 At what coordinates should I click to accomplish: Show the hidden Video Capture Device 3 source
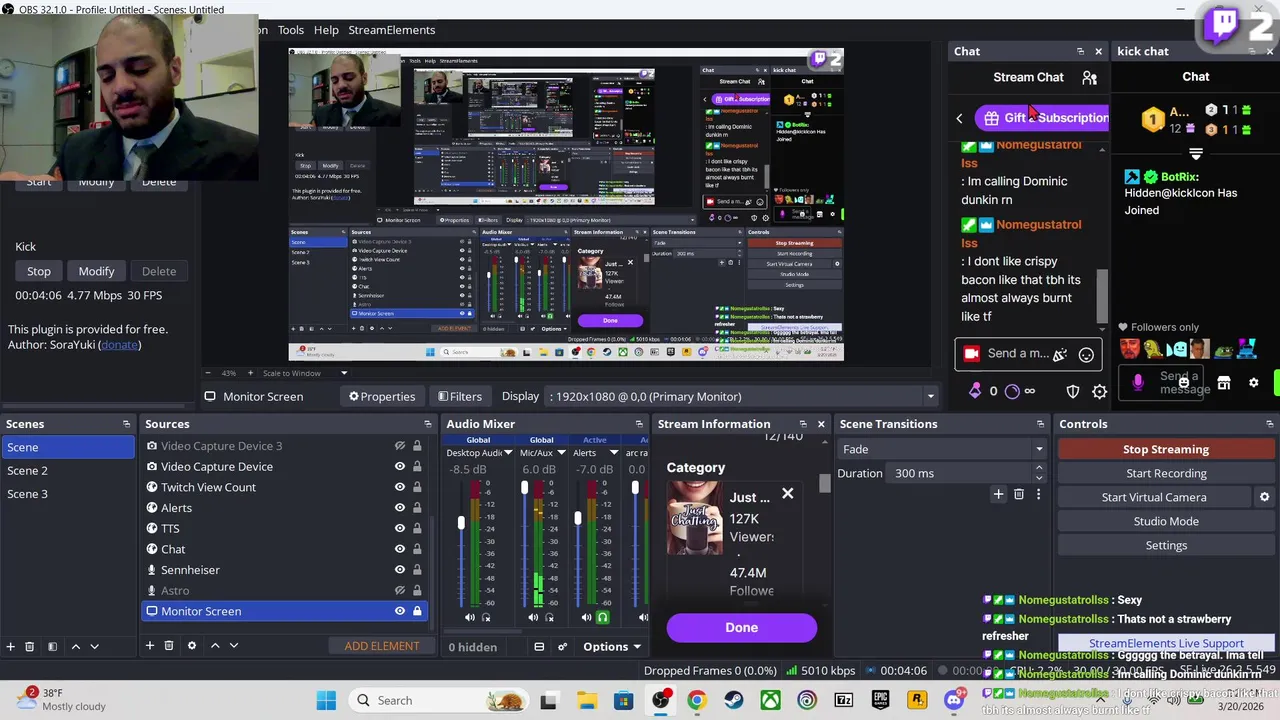pos(400,446)
